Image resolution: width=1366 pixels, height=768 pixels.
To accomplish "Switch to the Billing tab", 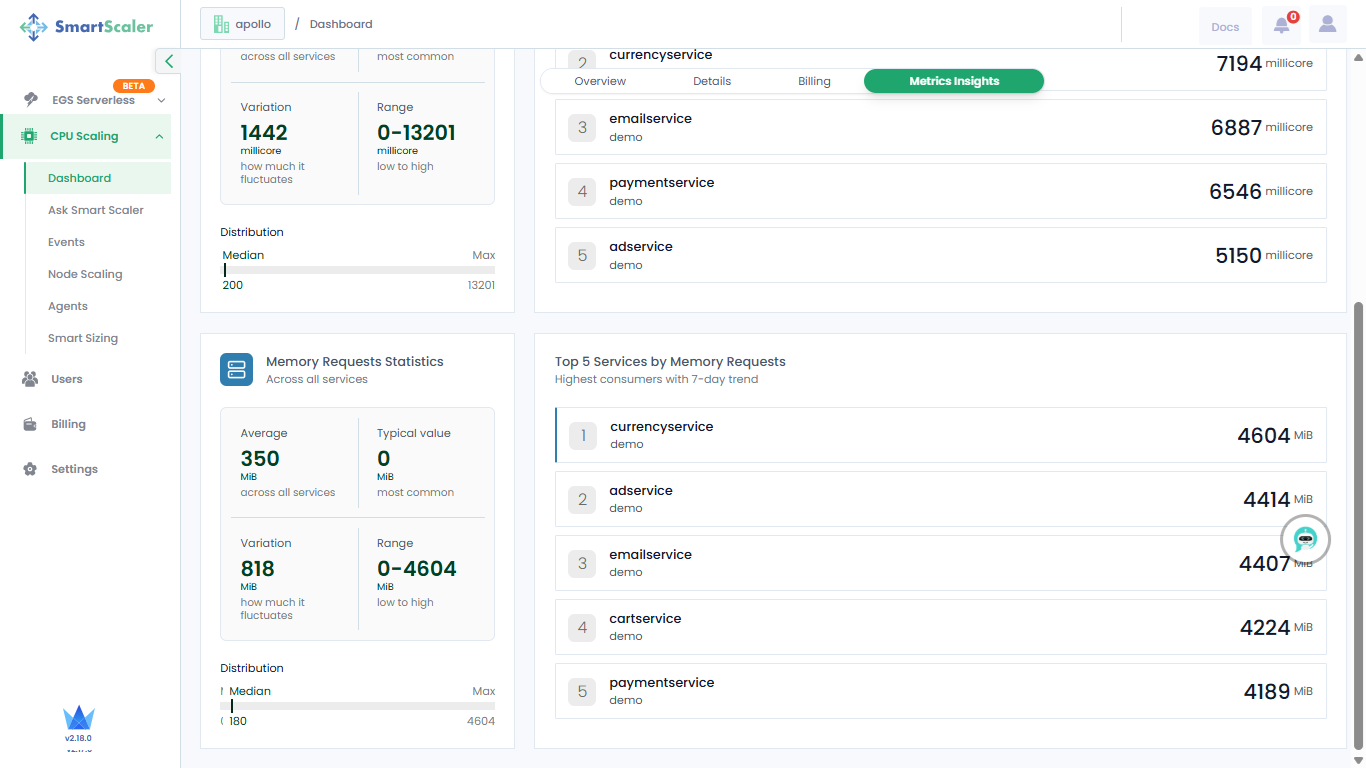I will click(814, 81).
